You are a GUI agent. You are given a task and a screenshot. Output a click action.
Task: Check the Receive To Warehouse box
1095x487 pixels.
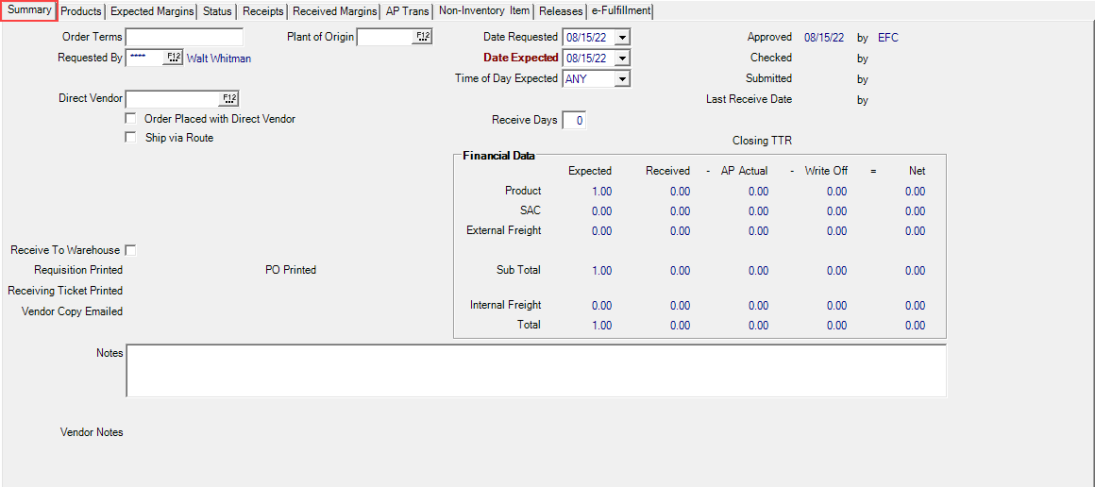(x=130, y=250)
